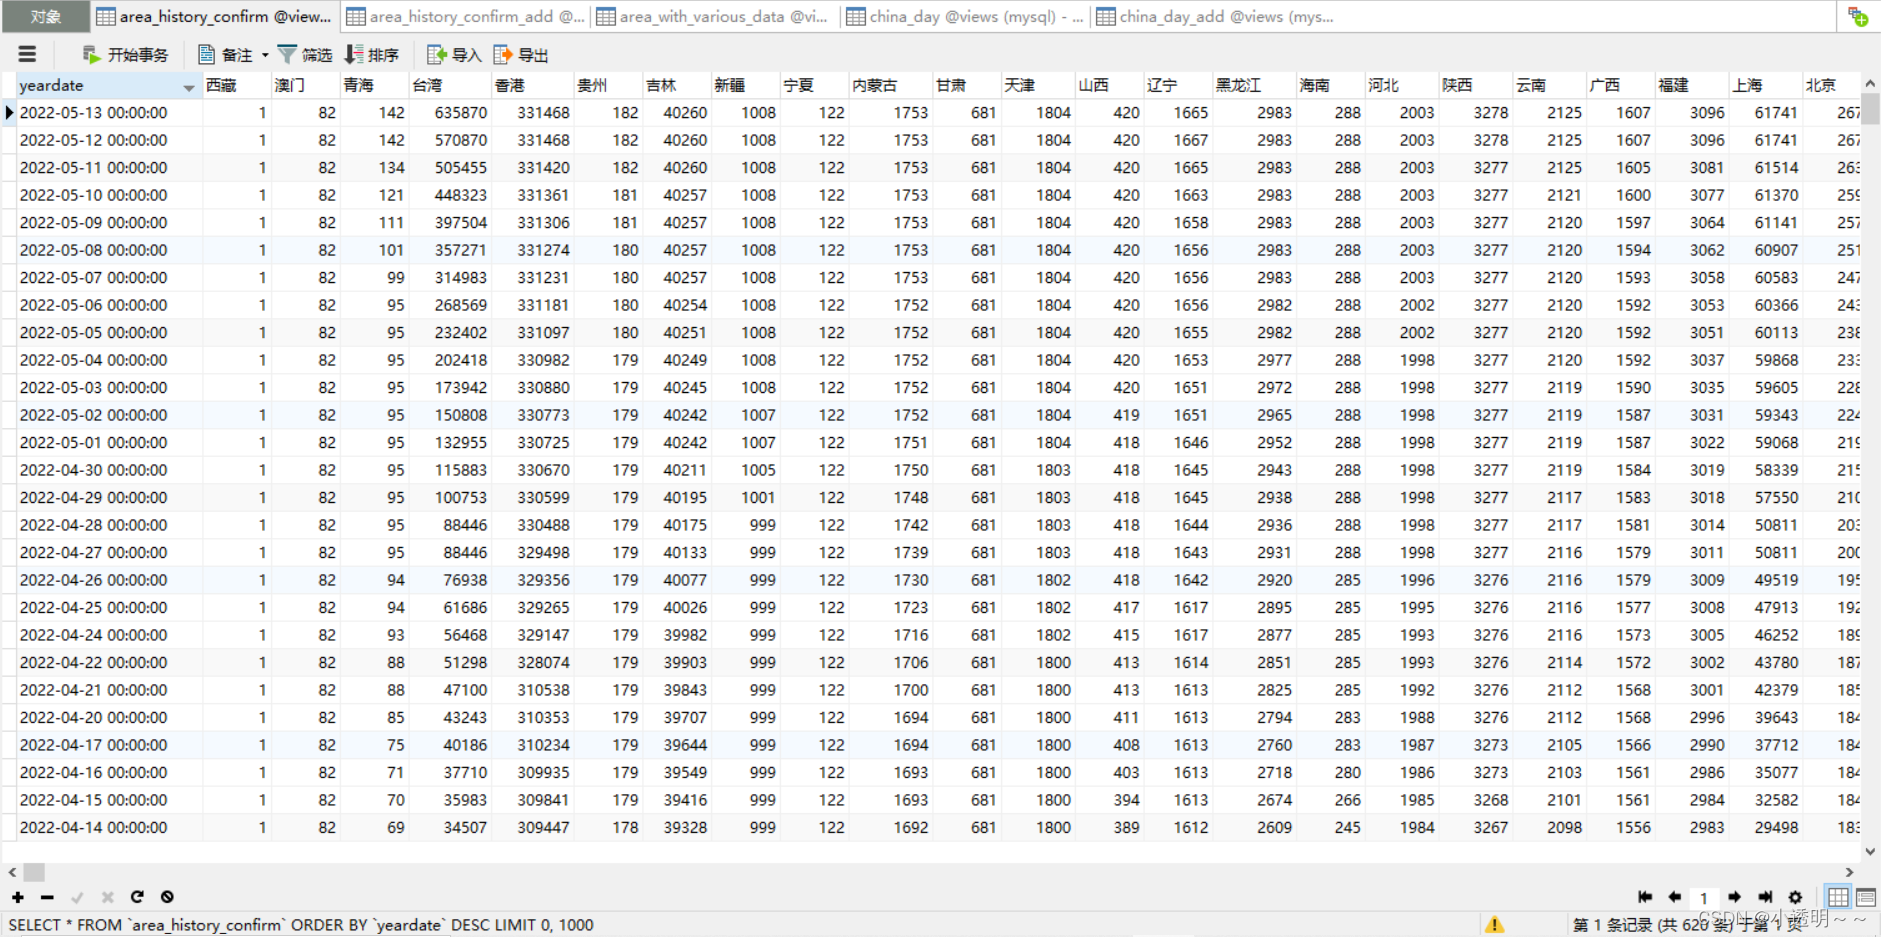Select the 内蒙古 column header
Screen dimensions: 1881x937
(890, 85)
